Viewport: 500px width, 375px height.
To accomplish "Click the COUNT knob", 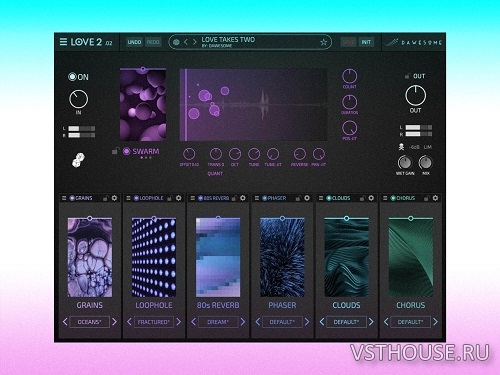I will [350, 76].
